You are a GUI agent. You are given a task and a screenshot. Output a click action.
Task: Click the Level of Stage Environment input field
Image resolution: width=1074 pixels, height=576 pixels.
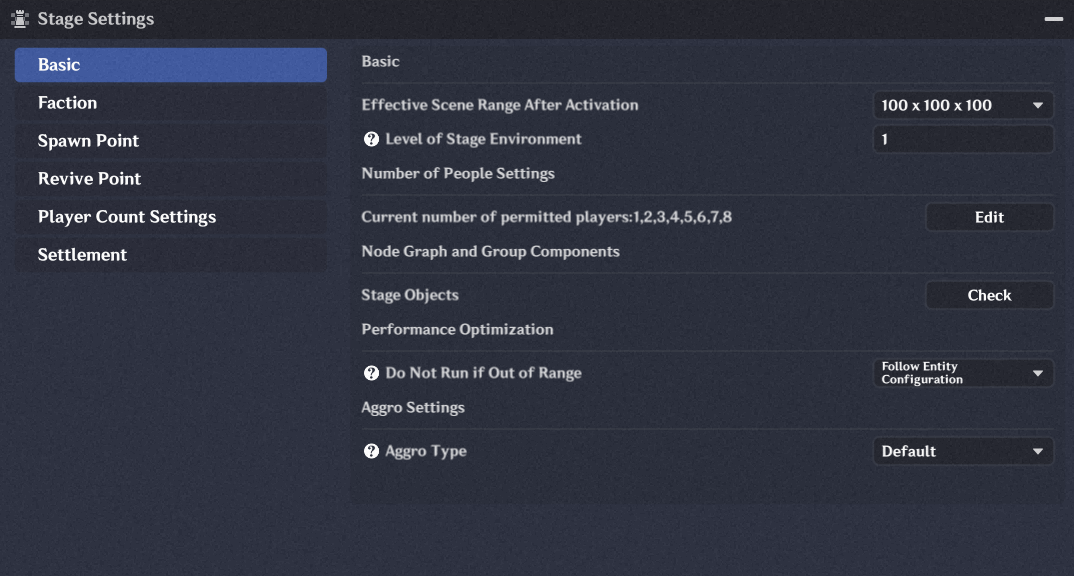(x=963, y=139)
